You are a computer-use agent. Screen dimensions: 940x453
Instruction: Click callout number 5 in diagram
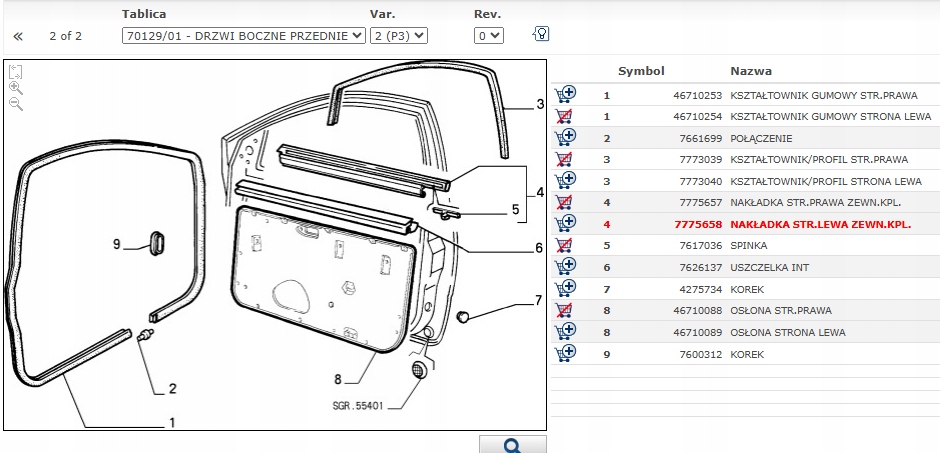coord(515,210)
